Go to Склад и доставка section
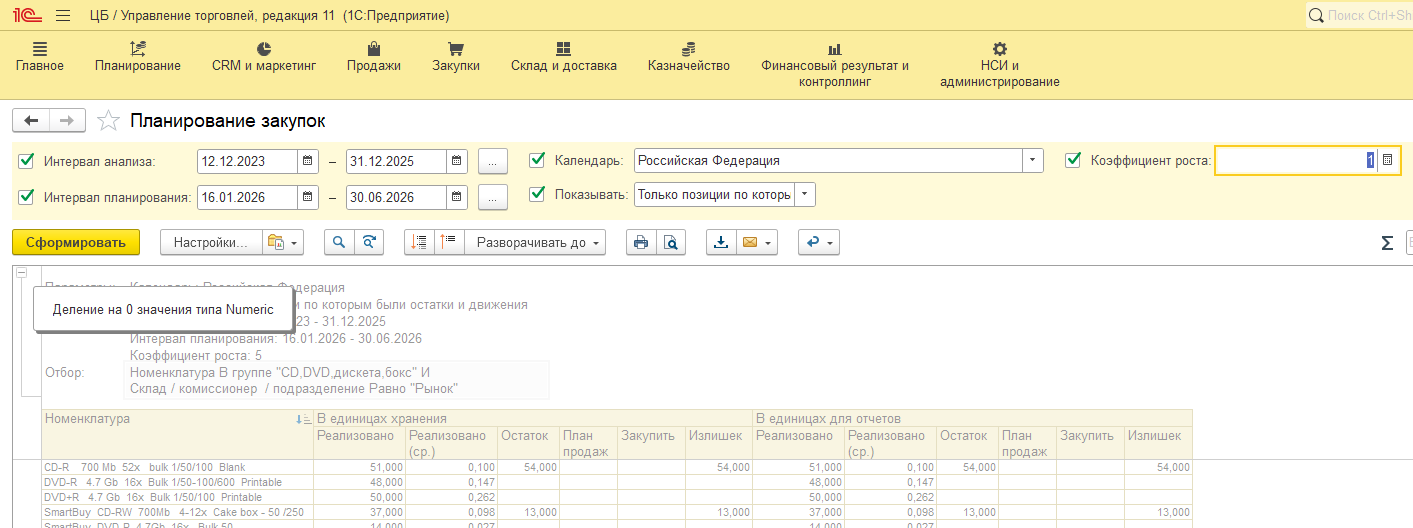Screen dimensions: 1413x528 click(563, 57)
